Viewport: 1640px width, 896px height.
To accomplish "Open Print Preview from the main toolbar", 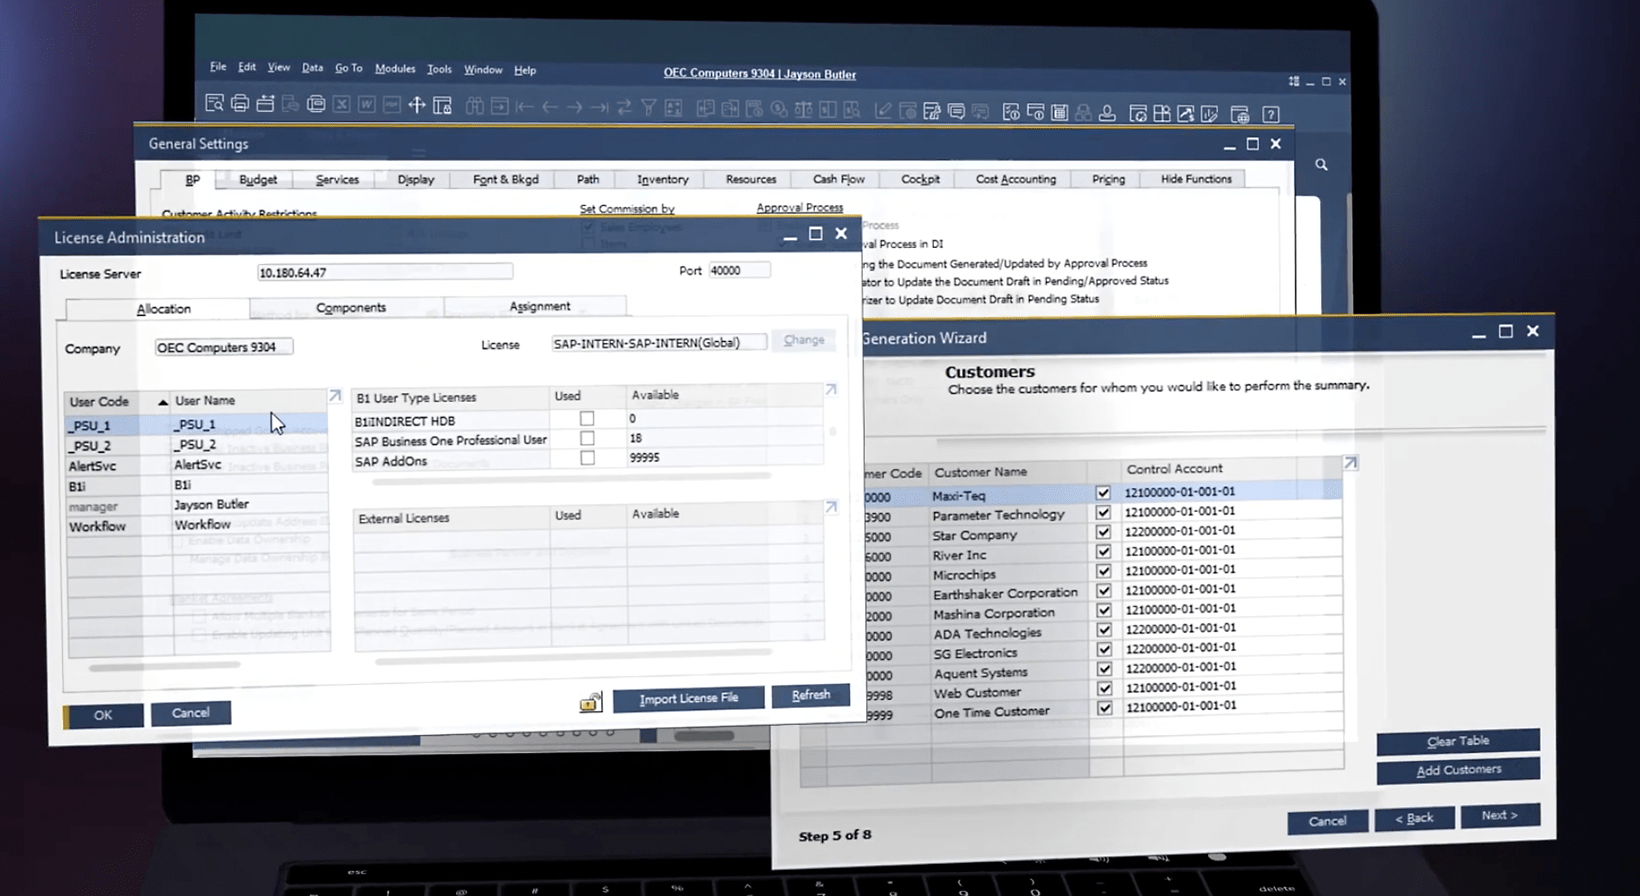I will tap(214, 103).
